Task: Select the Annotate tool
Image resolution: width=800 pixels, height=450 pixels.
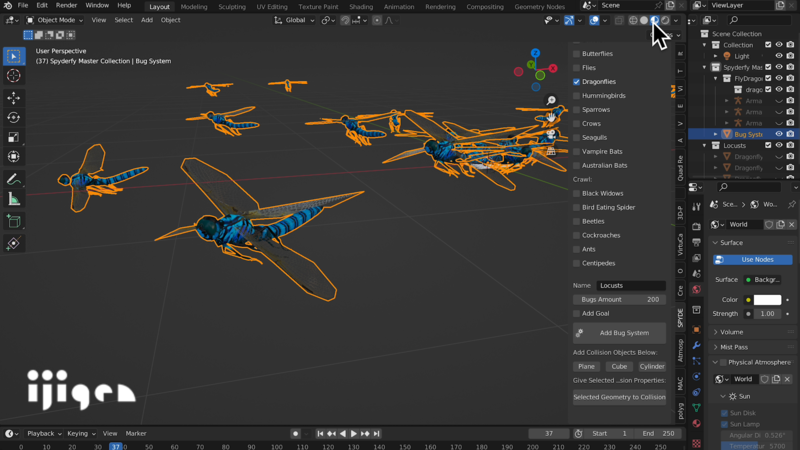Action: point(14,179)
